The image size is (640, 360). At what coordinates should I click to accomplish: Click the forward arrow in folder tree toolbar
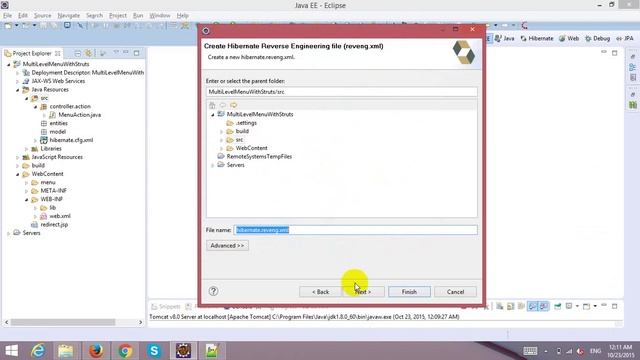pos(233,105)
